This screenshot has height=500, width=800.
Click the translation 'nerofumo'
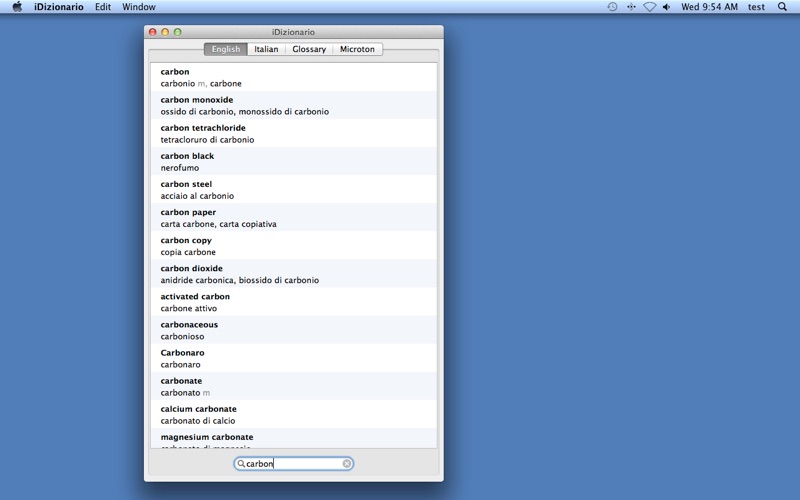click(x=180, y=168)
